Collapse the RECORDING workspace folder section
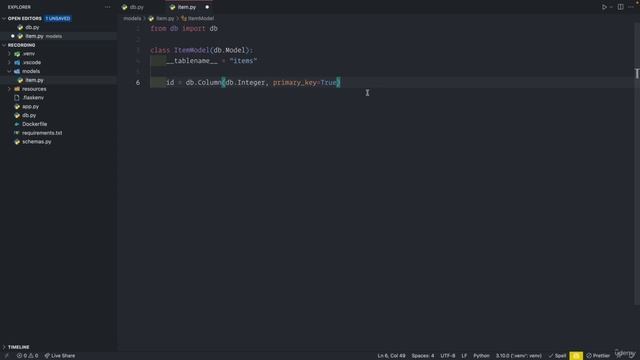This screenshot has width=640, height=360. click(21, 45)
